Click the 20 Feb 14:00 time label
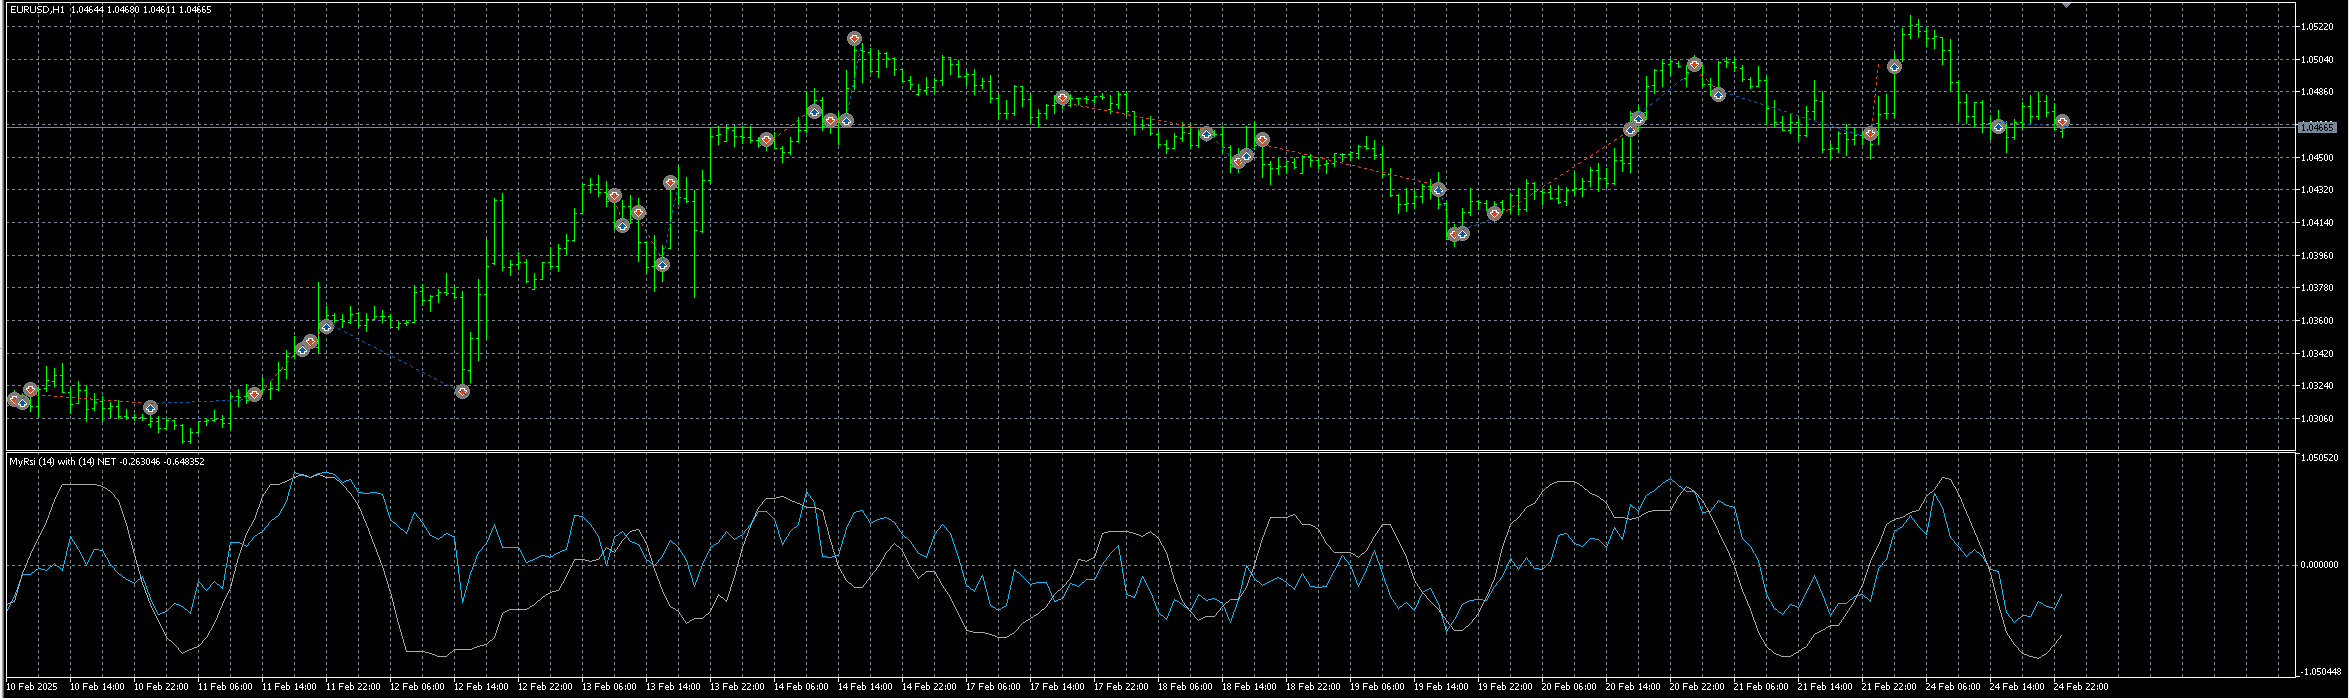Viewport: 2349px width, 698px height. [x=1633, y=687]
